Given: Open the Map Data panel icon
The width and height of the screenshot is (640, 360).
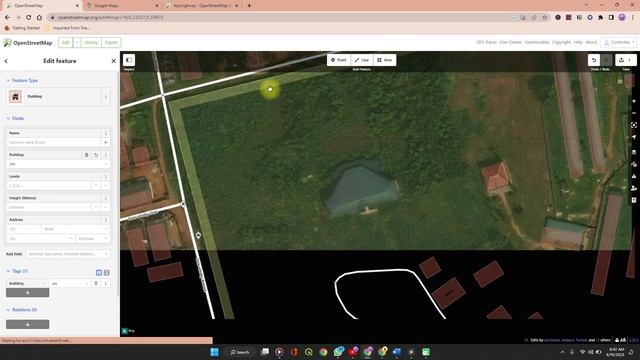Looking at the screenshot, I should pyautogui.click(x=634, y=164).
